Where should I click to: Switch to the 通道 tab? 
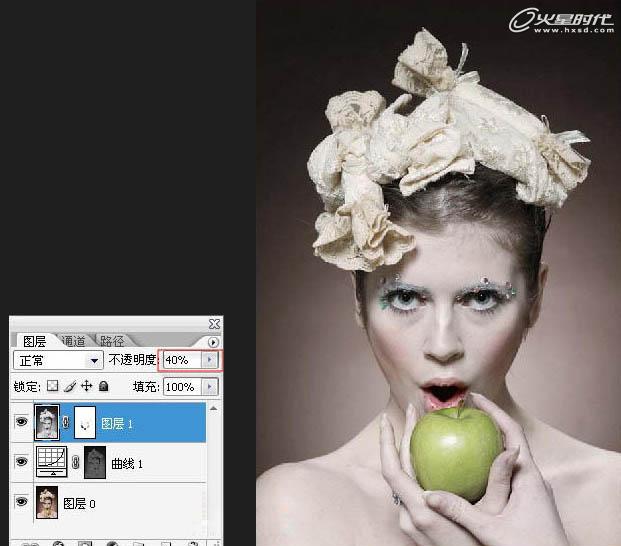(x=74, y=341)
